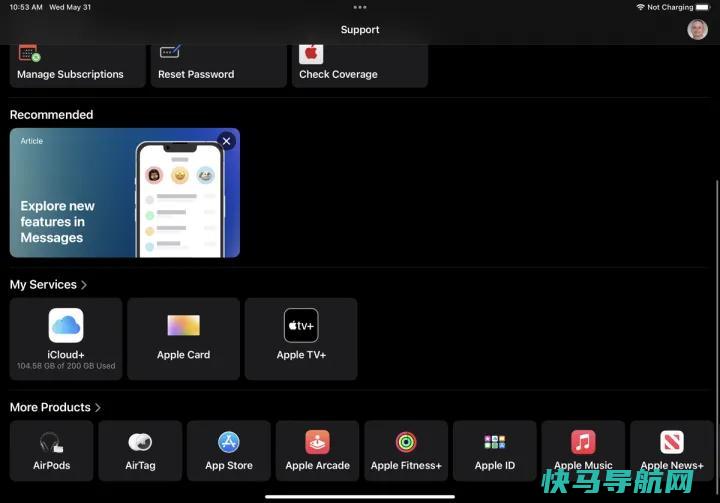Tap the Recommended section heading

point(51,115)
